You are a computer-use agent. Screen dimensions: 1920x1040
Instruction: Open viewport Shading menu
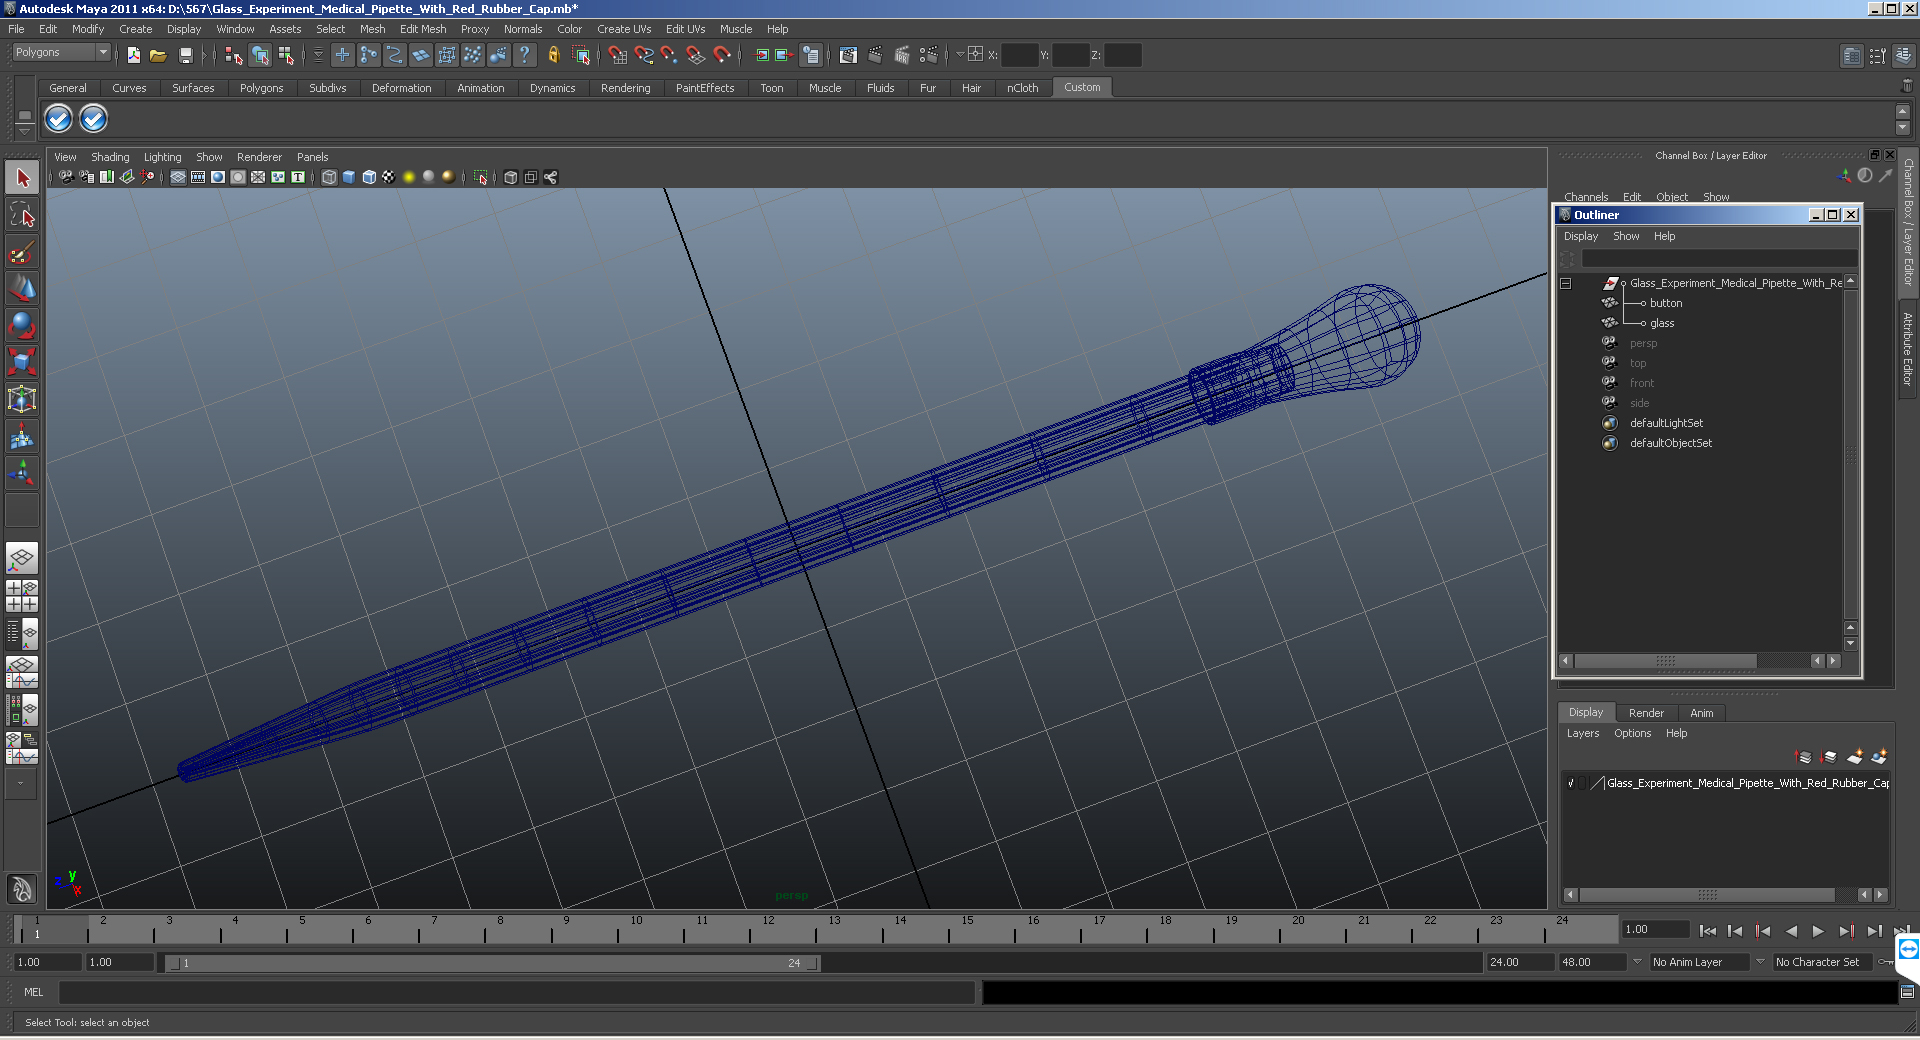110,157
